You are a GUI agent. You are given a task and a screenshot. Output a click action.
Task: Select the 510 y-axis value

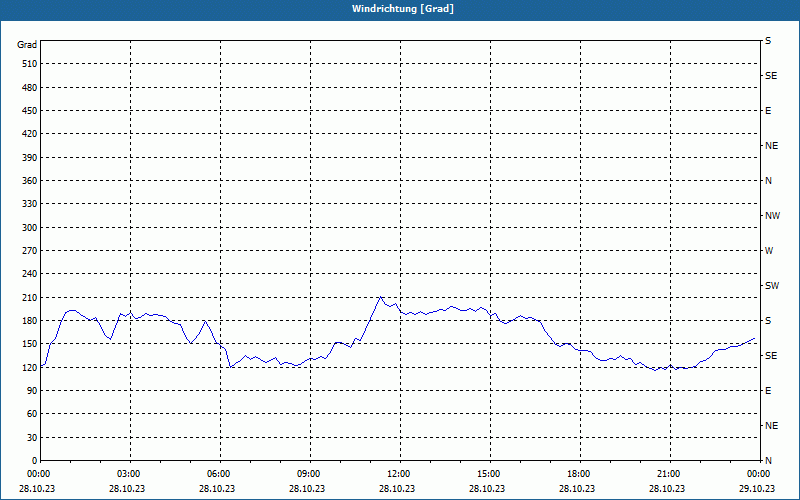[30, 64]
